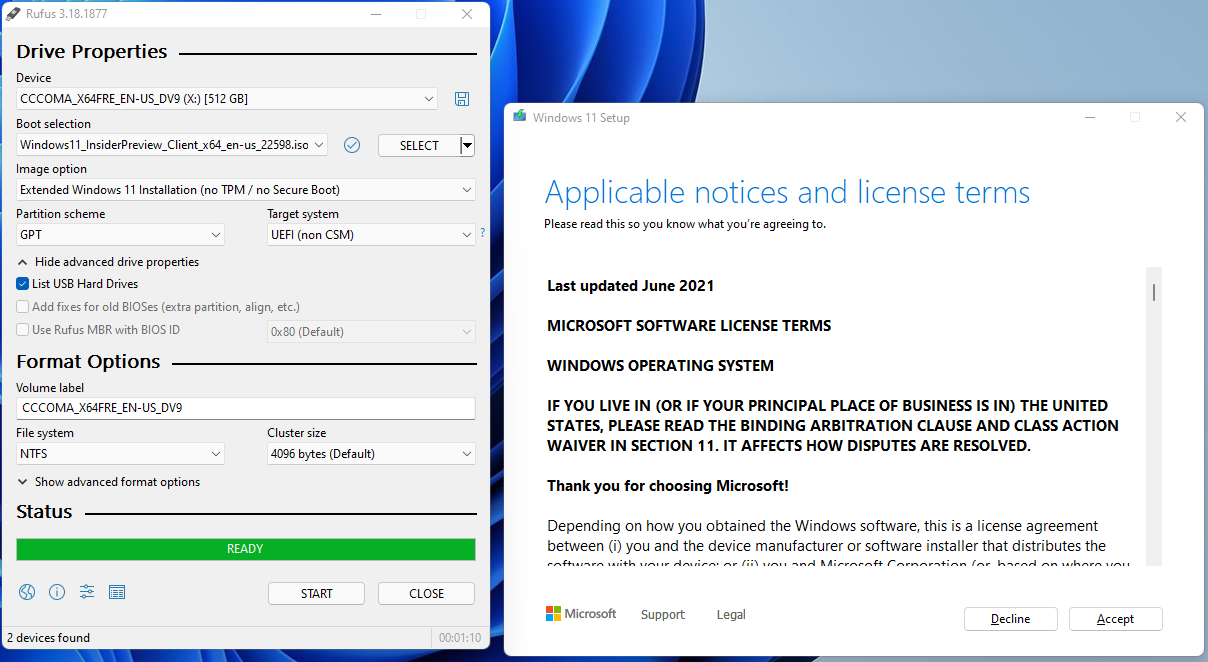Open the File system NTFS dropdown
1208x662 pixels.
tap(121, 454)
